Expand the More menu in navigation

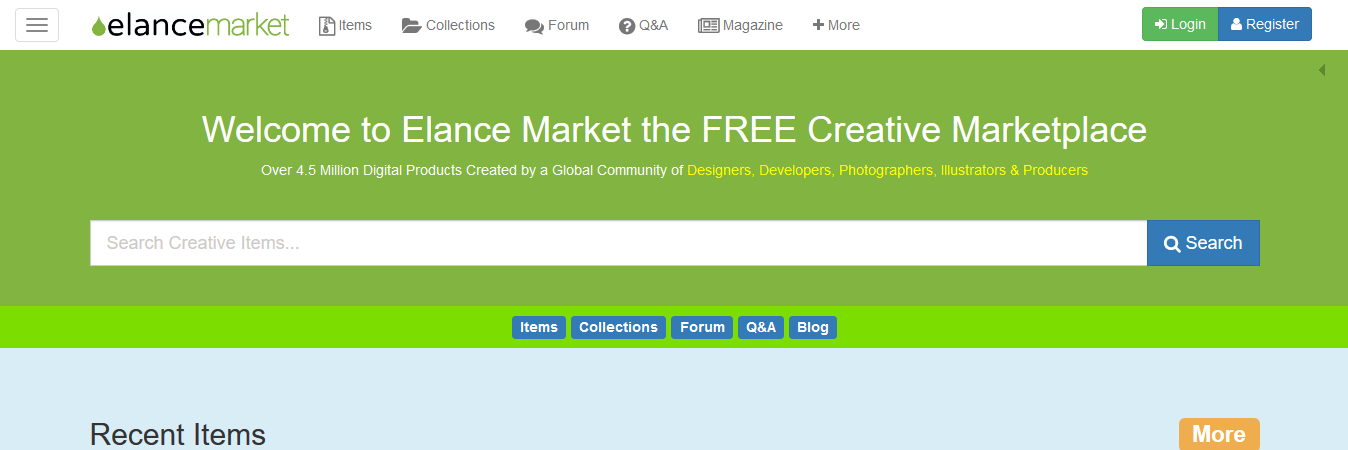(836, 25)
